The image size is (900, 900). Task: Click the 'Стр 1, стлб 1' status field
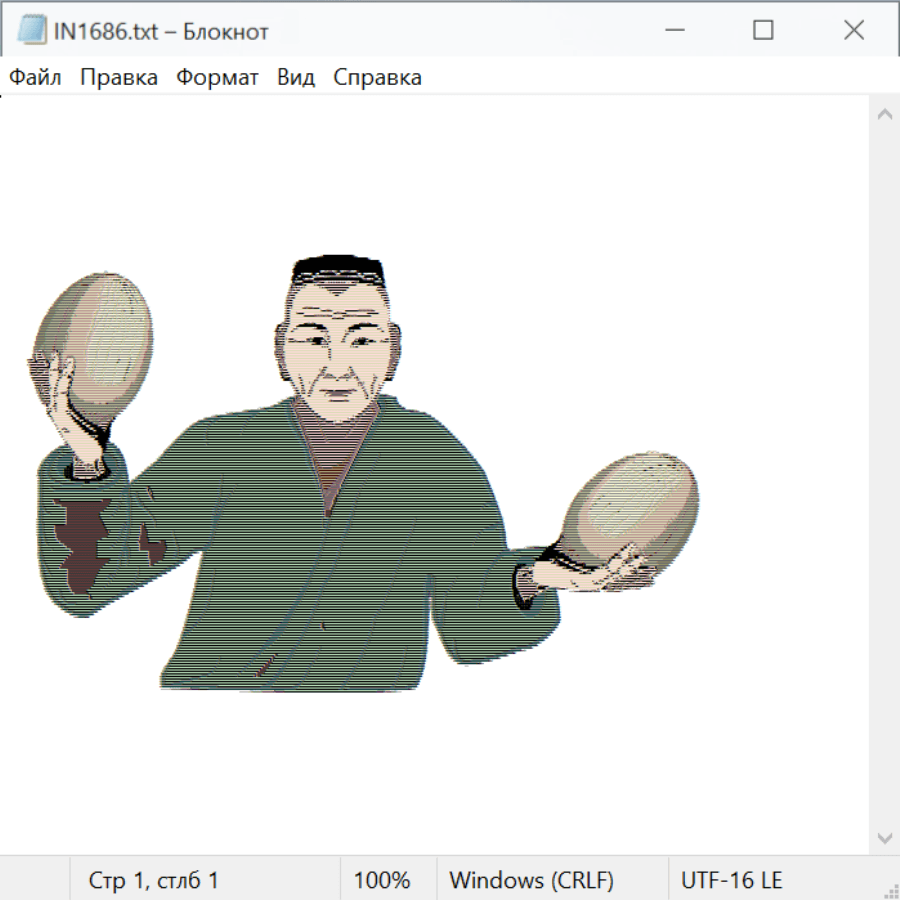tap(154, 881)
